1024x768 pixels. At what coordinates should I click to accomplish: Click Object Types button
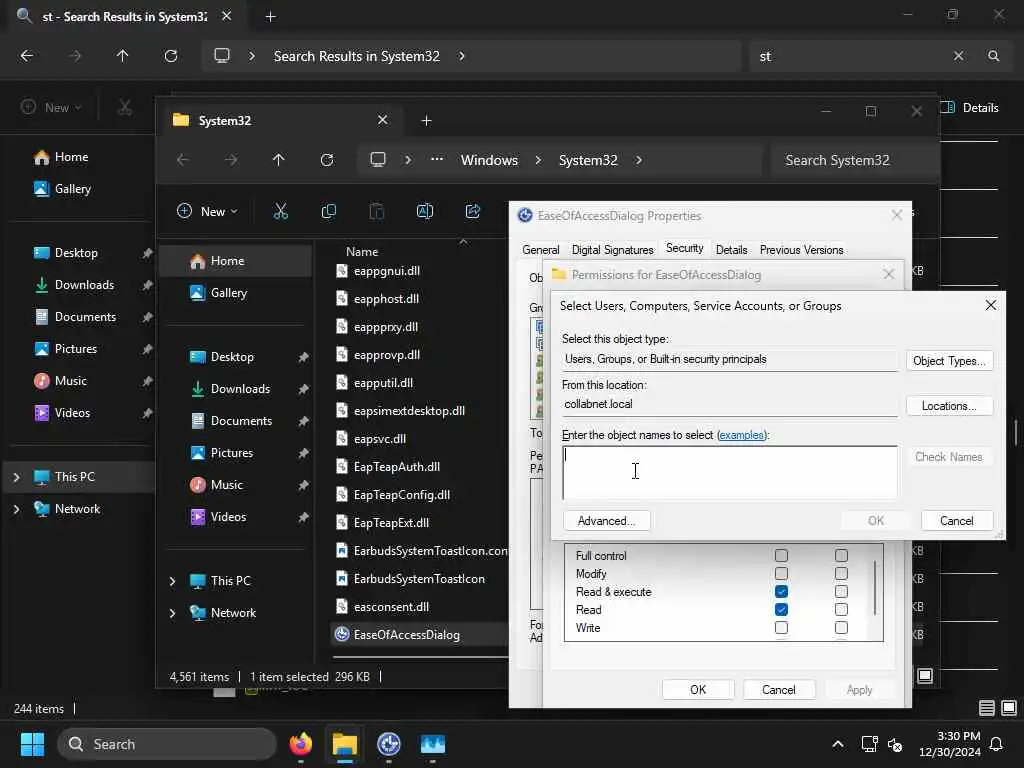(x=950, y=360)
